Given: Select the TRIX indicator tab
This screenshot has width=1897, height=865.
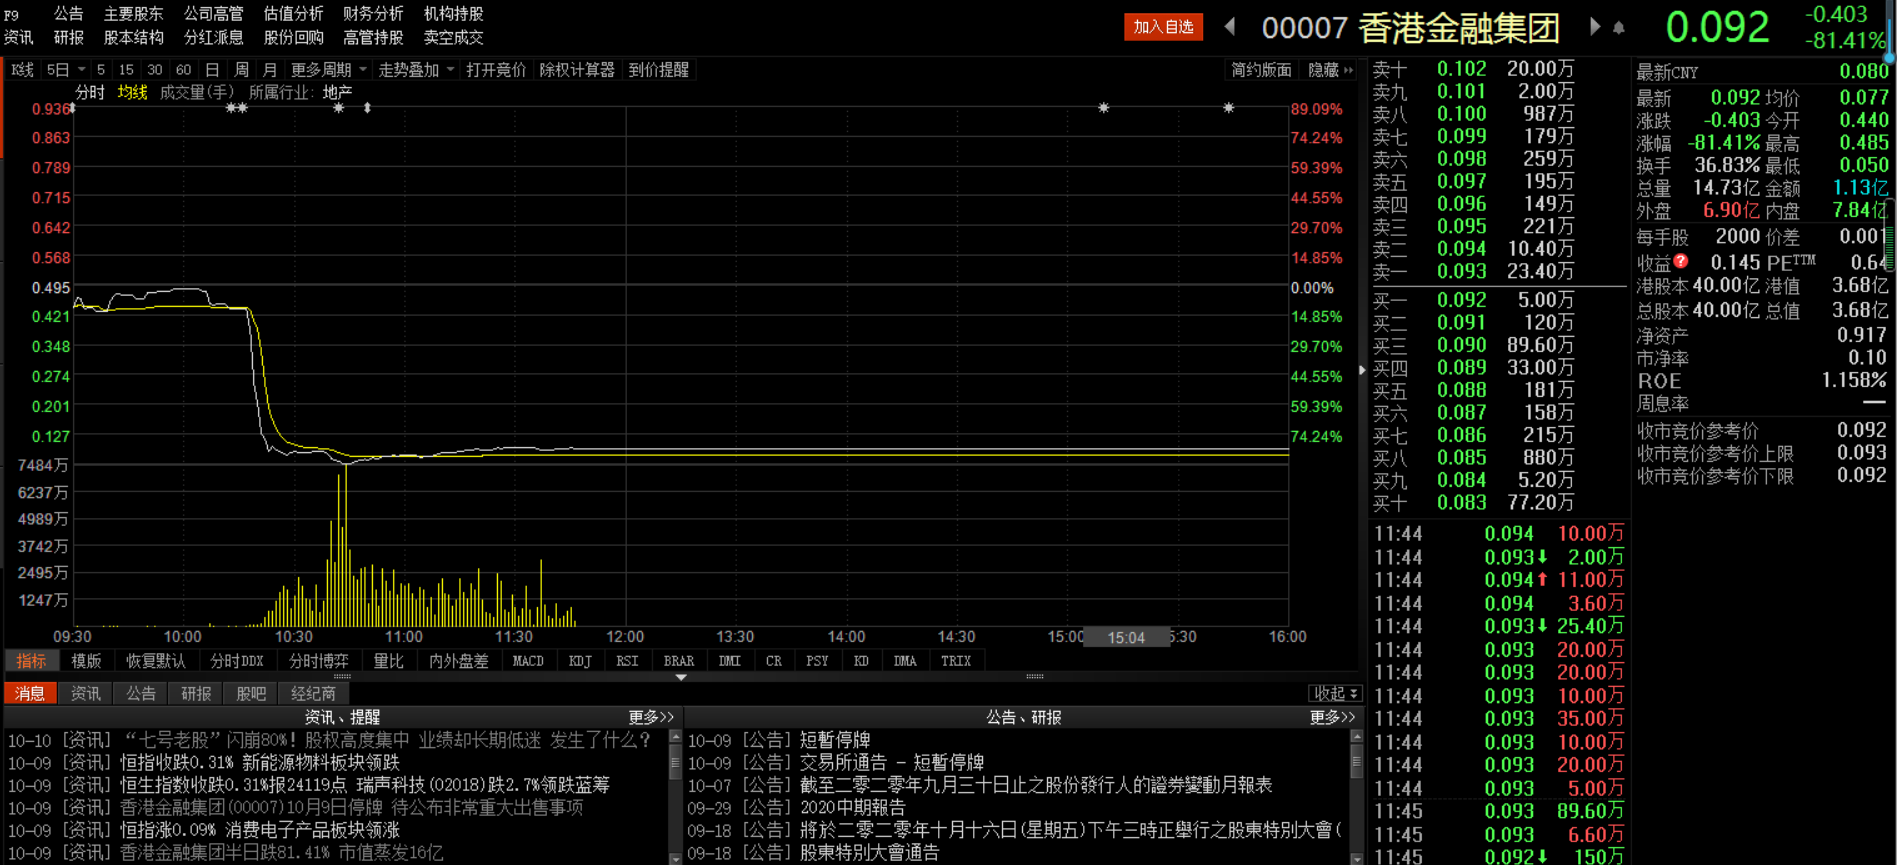Looking at the screenshot, I should pyautogui.click(x=956, y=661).
